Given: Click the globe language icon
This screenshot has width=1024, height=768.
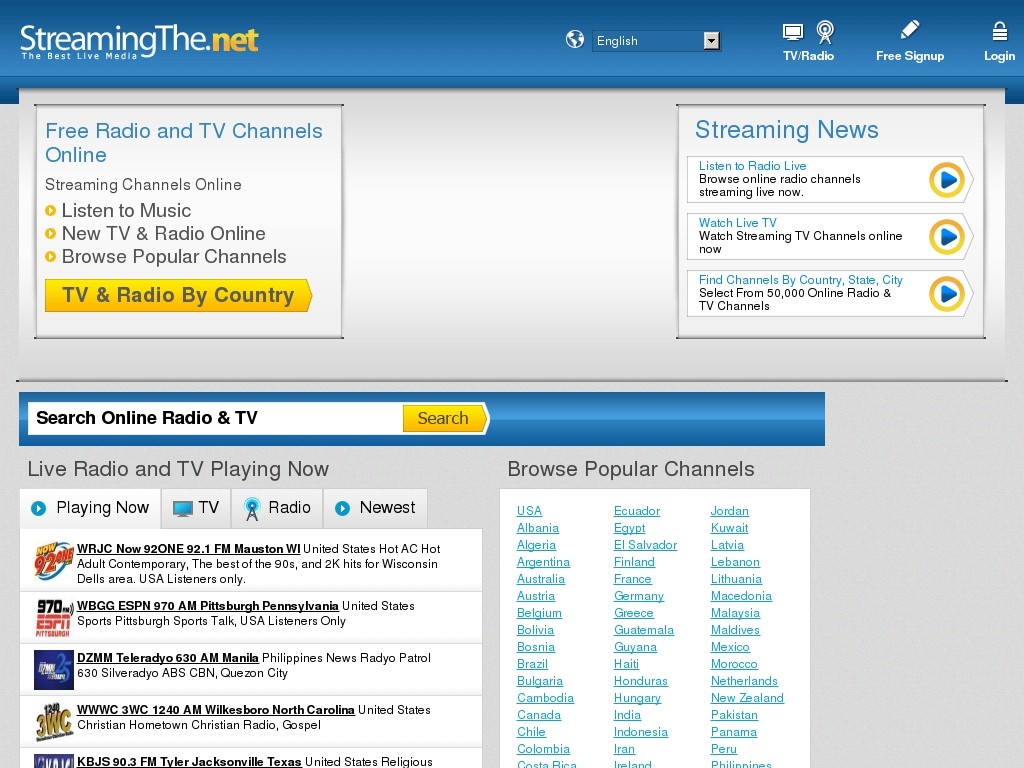Looking at the screenshot, I should point(575,40).
